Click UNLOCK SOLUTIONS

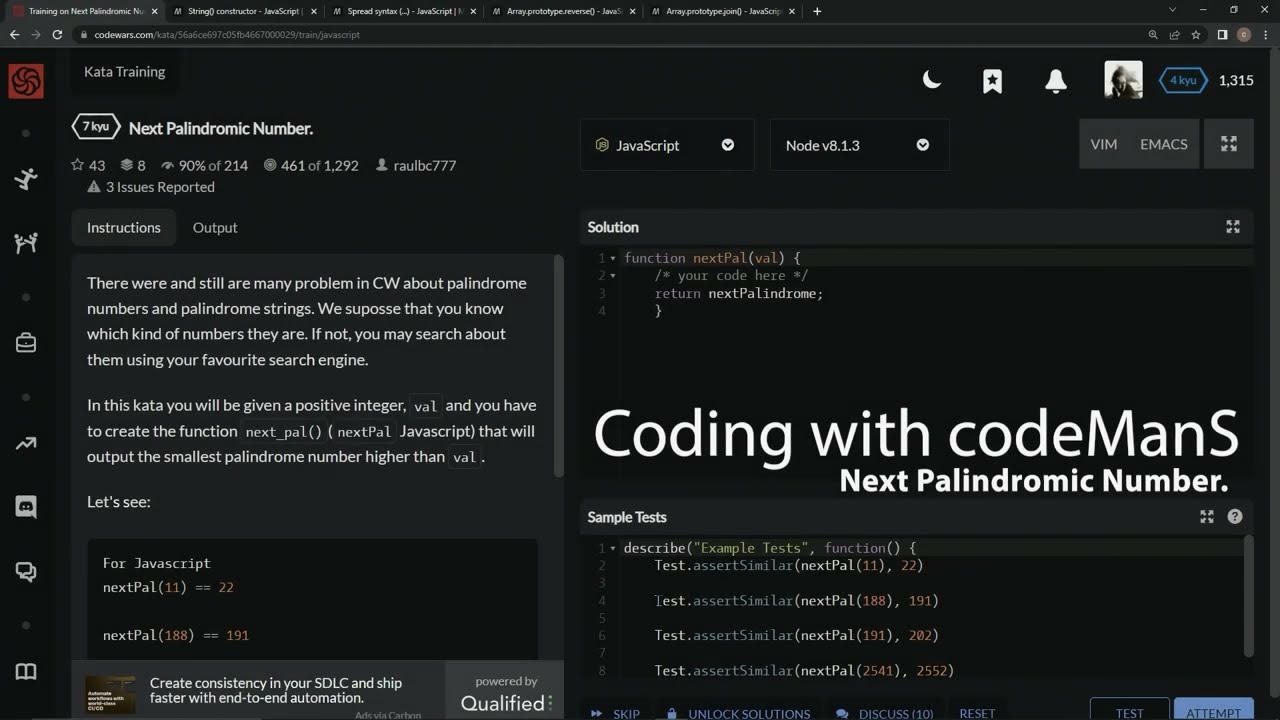coord(737,714)
